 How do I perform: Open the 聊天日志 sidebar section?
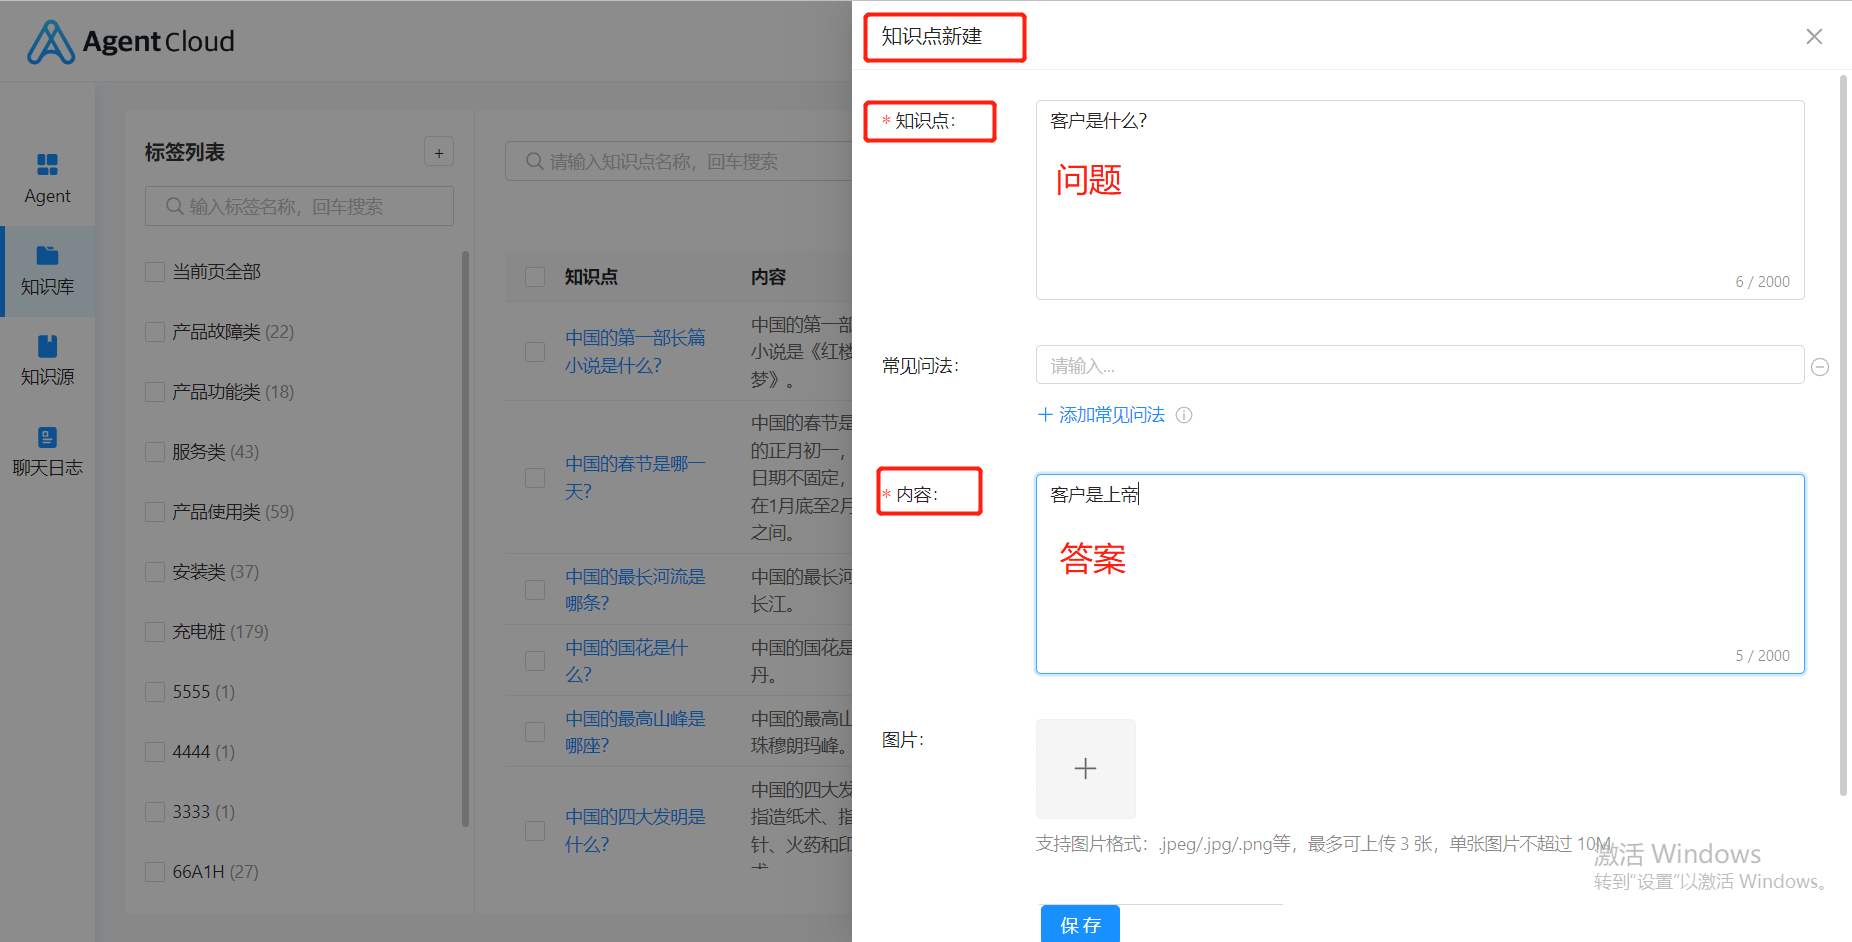[47, 451]
